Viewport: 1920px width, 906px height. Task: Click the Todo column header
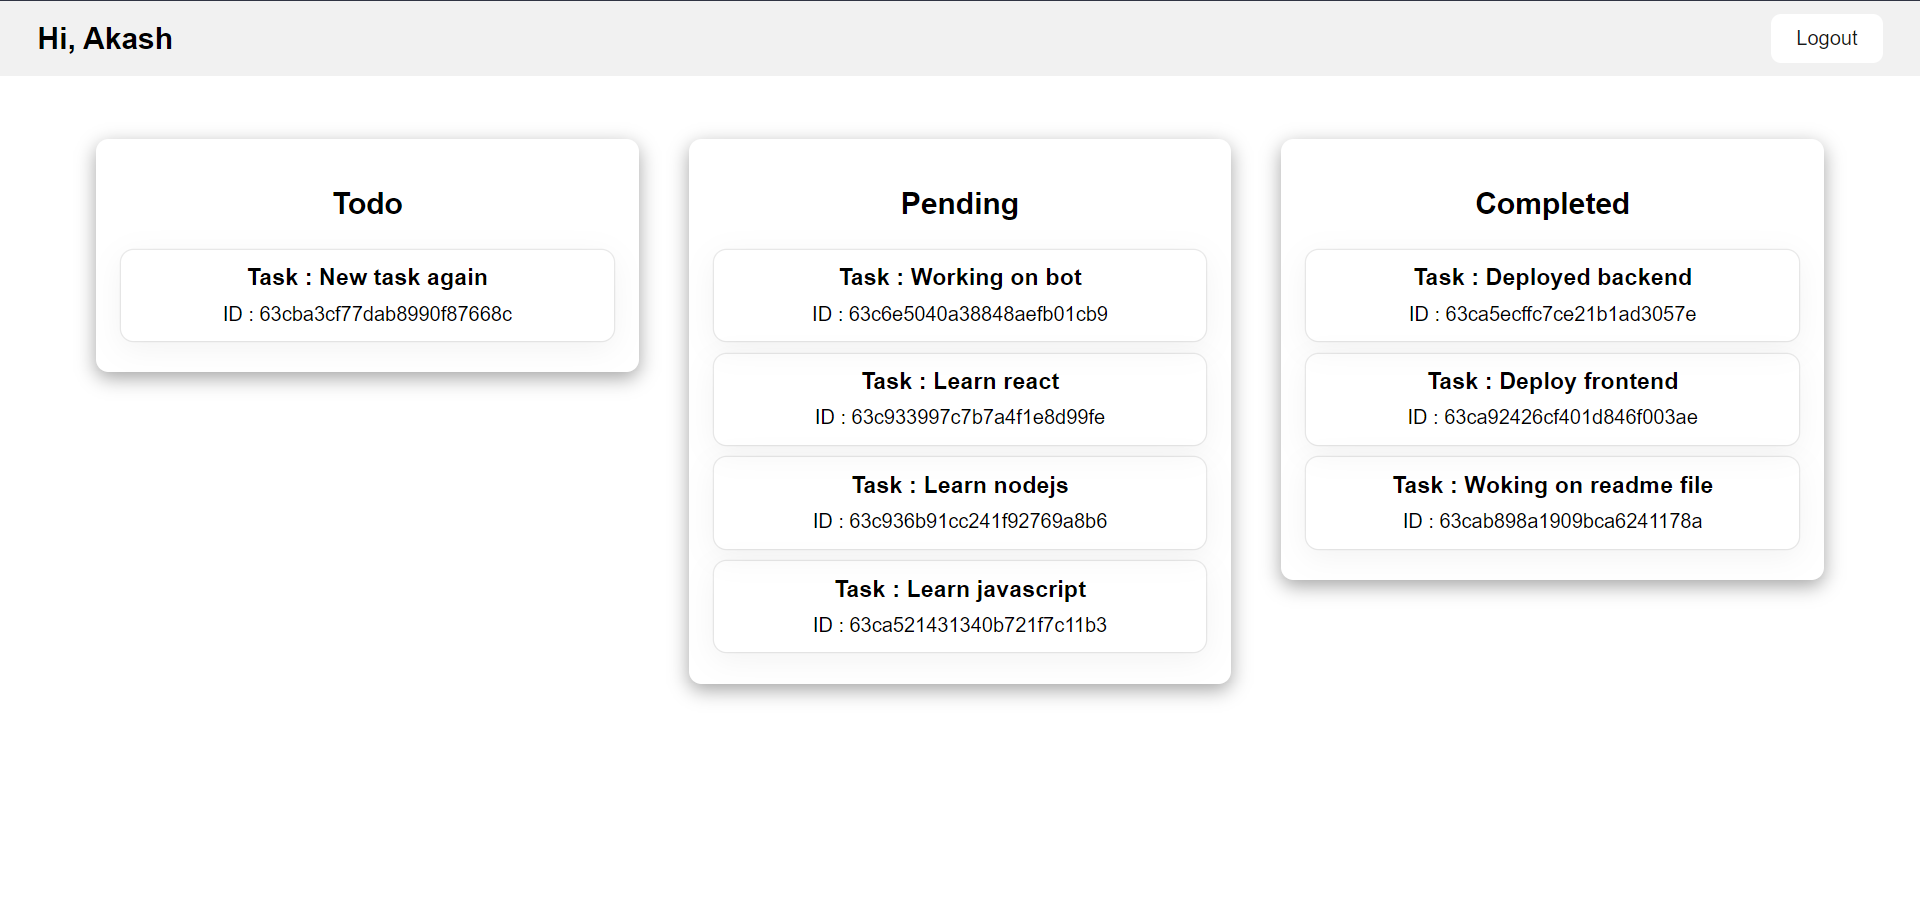[x=367, y=203]
